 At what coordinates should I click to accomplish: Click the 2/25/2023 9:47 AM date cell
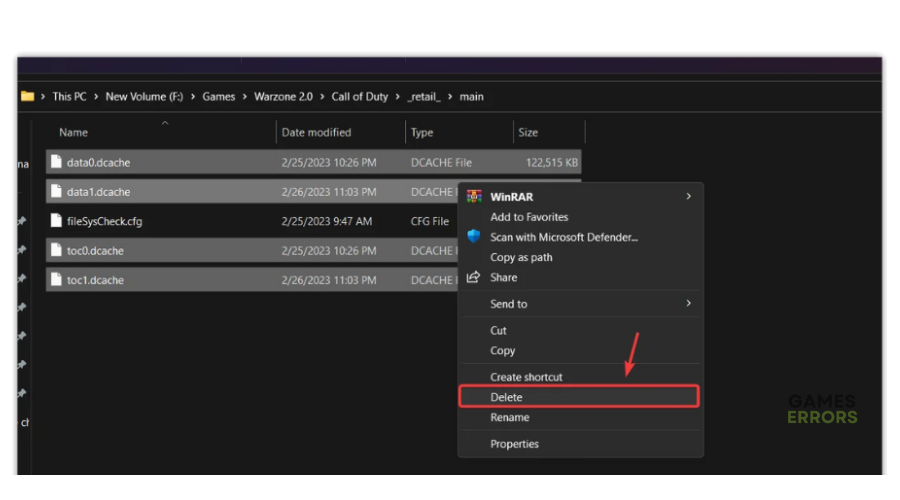[x=327, y=221]
